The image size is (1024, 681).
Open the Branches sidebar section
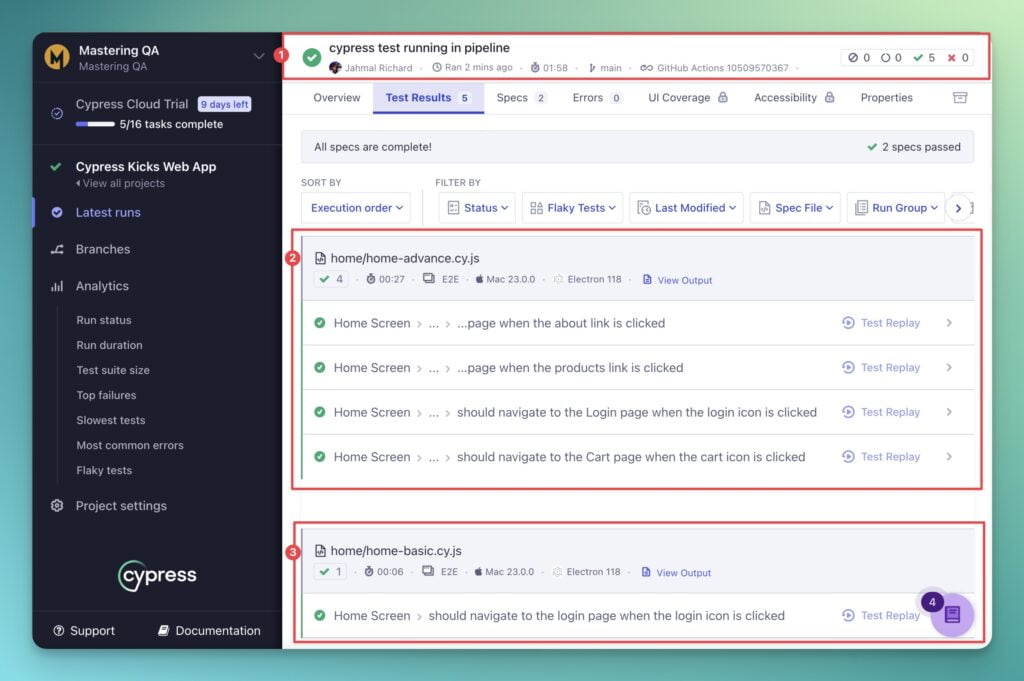click(x=103, y=249)
